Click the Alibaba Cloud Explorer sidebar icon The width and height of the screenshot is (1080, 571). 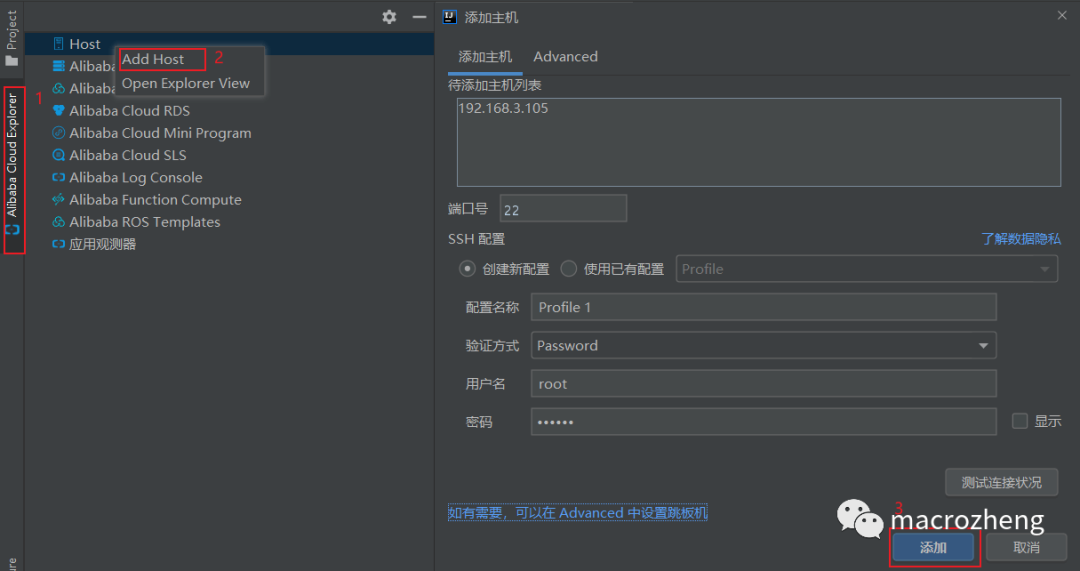pyautogui.click(x=12, y=229)
